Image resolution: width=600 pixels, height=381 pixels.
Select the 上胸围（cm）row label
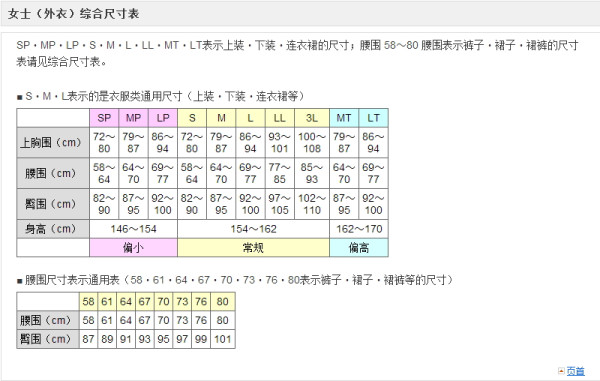[53, 143]
